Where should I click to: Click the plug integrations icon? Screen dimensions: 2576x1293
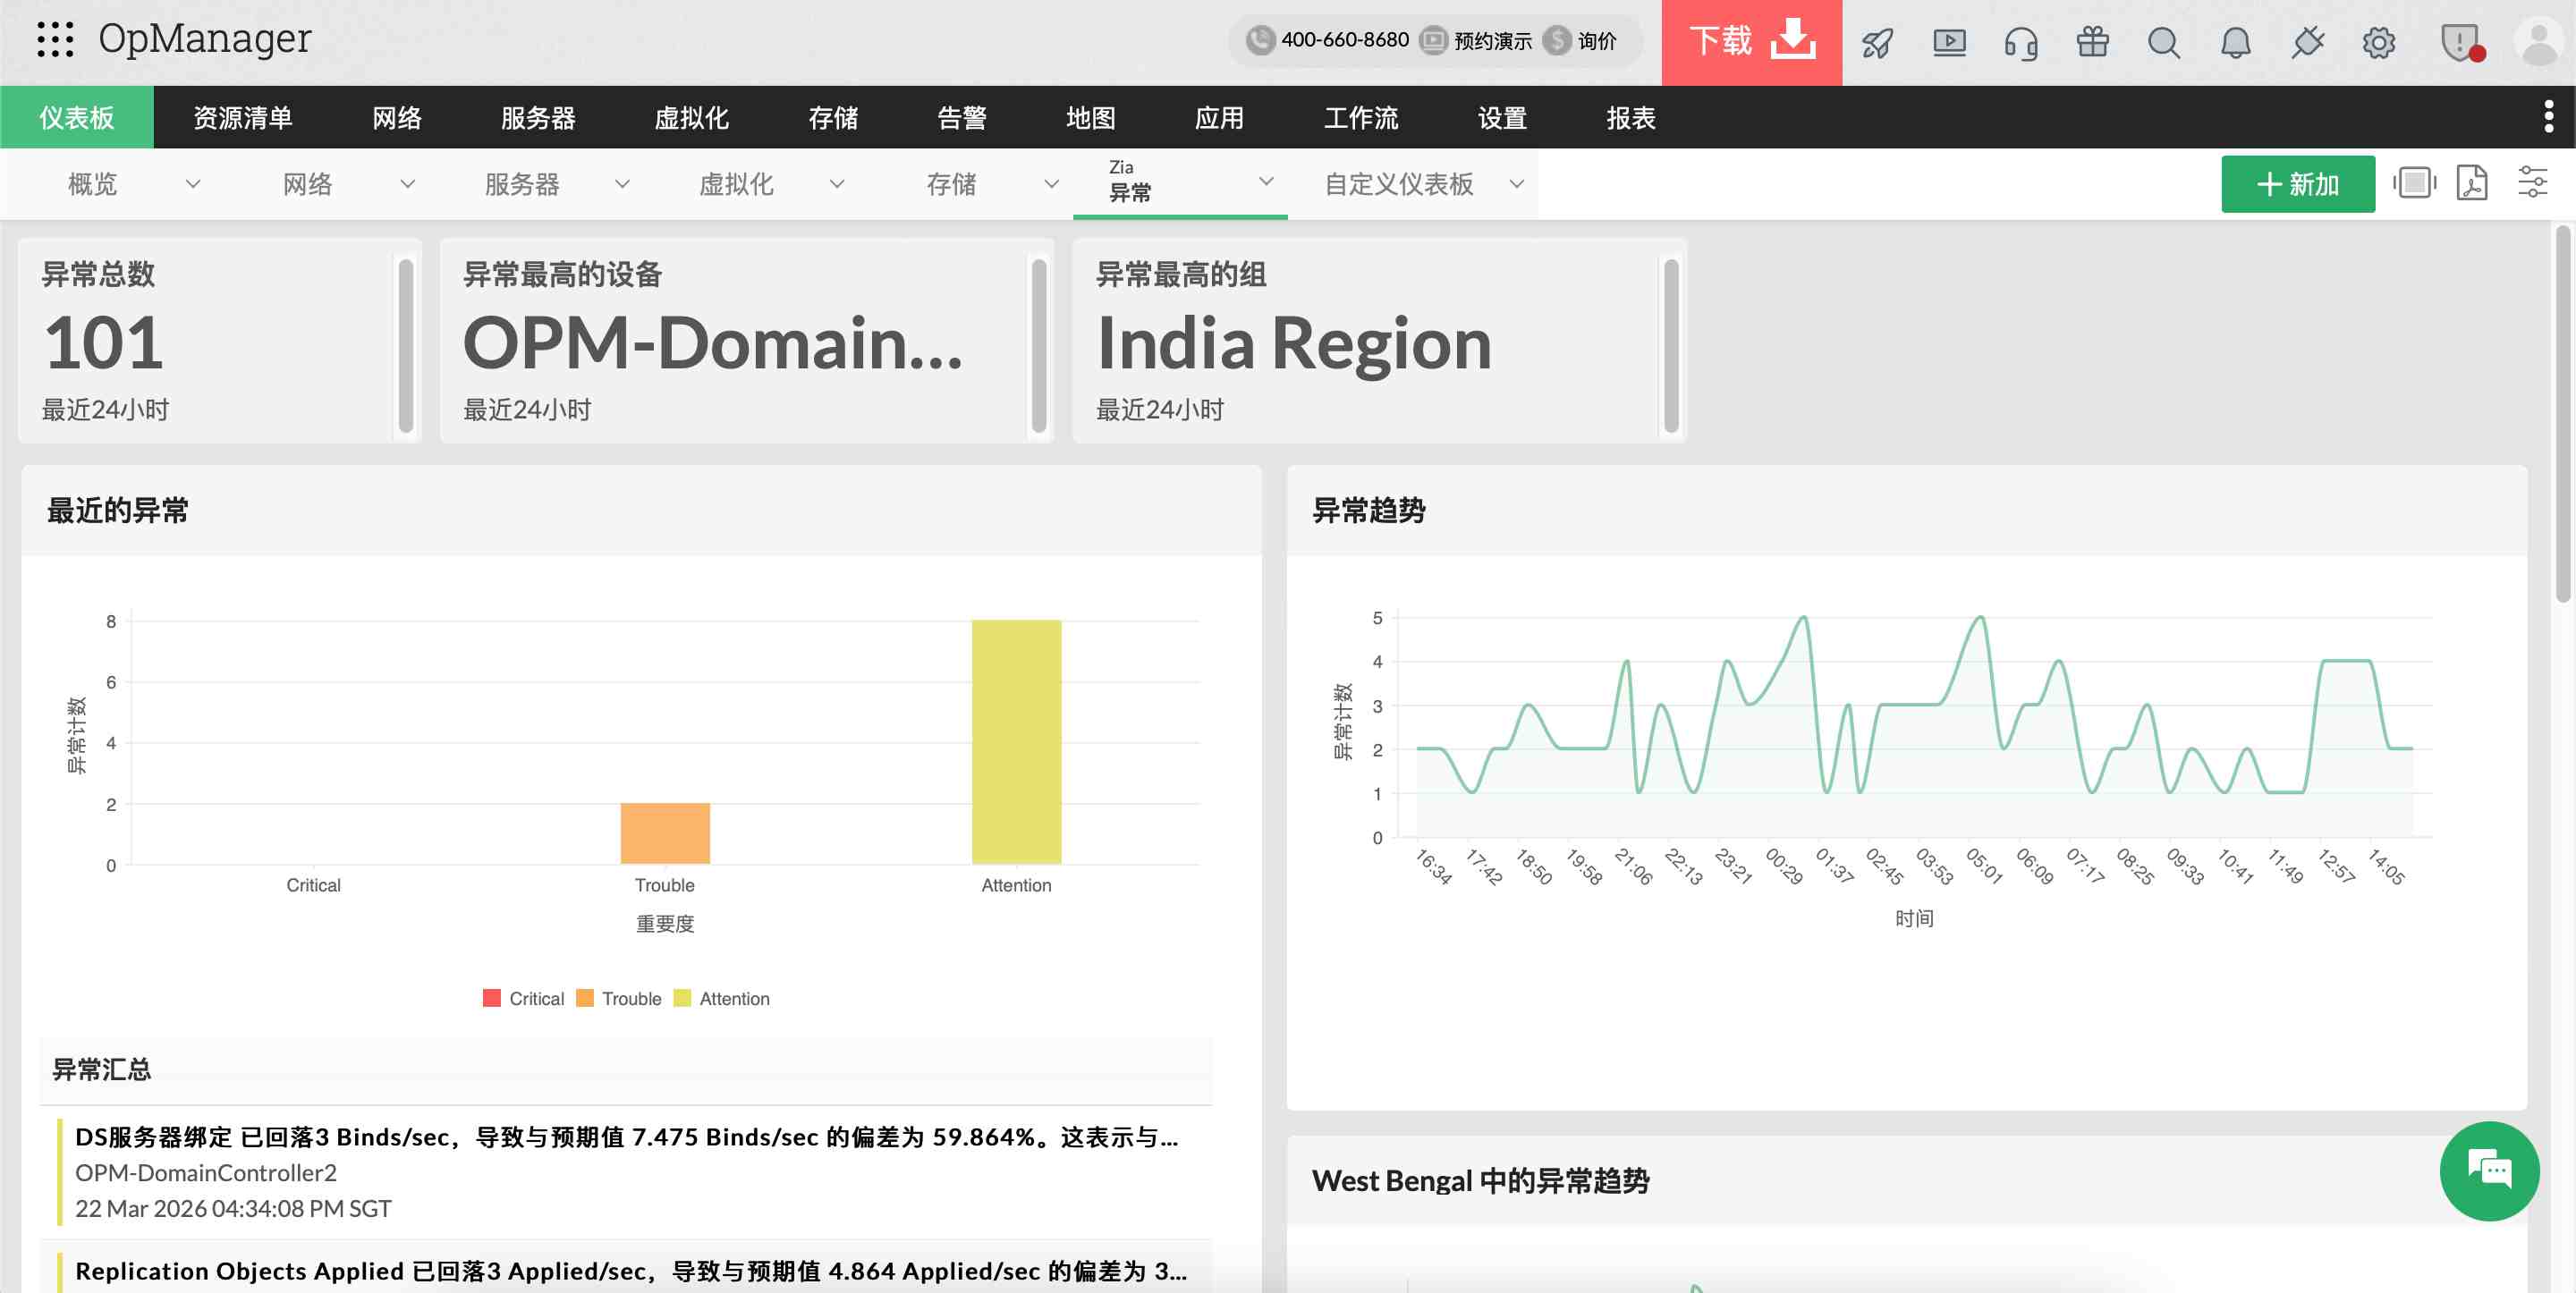click(2307, 42)
